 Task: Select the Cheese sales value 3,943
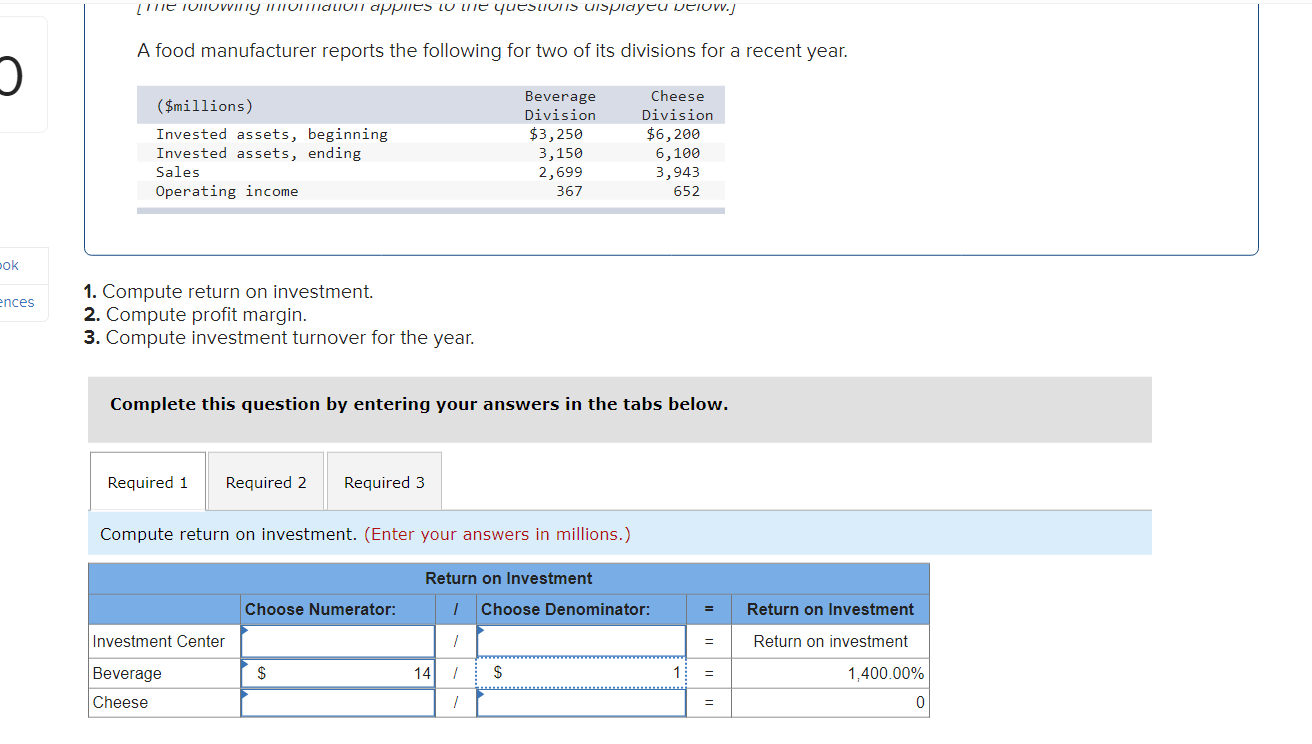point(678,172)
